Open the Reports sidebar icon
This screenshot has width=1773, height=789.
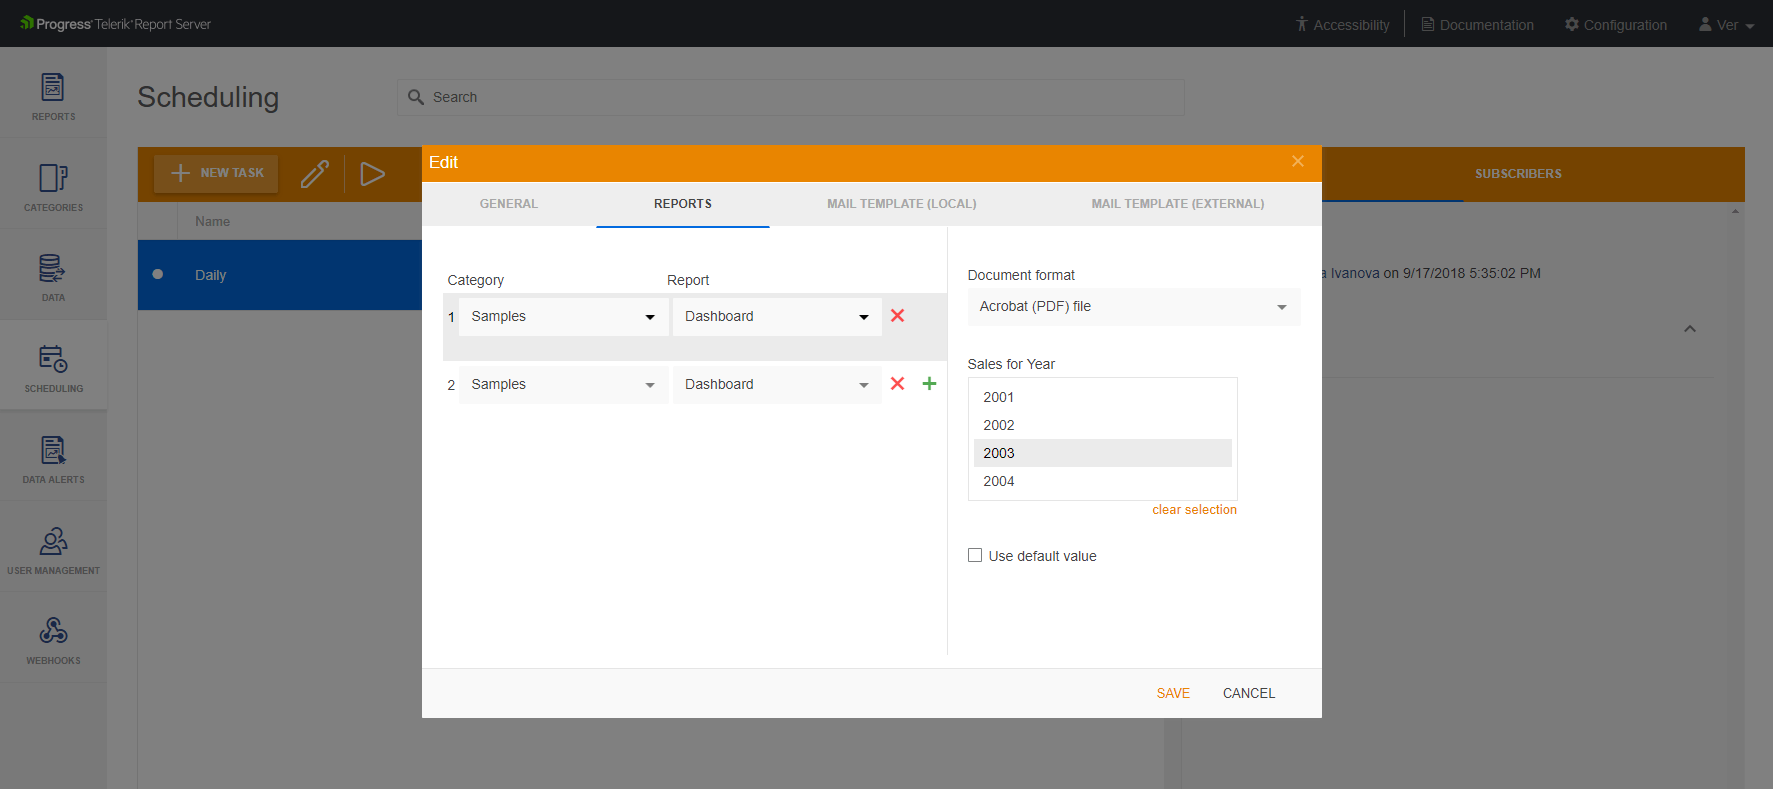53,97
